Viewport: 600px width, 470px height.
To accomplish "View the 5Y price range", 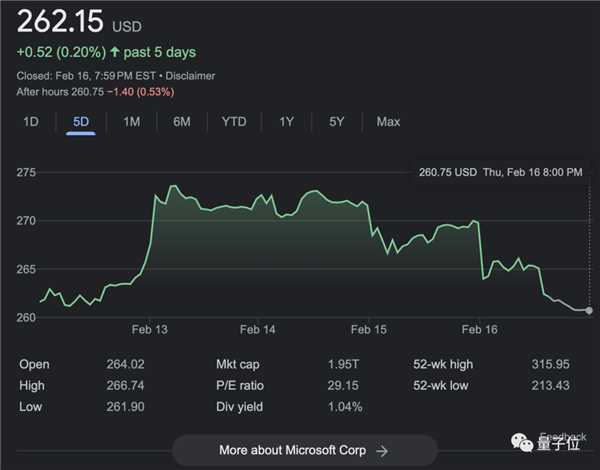I will [337, 121].
